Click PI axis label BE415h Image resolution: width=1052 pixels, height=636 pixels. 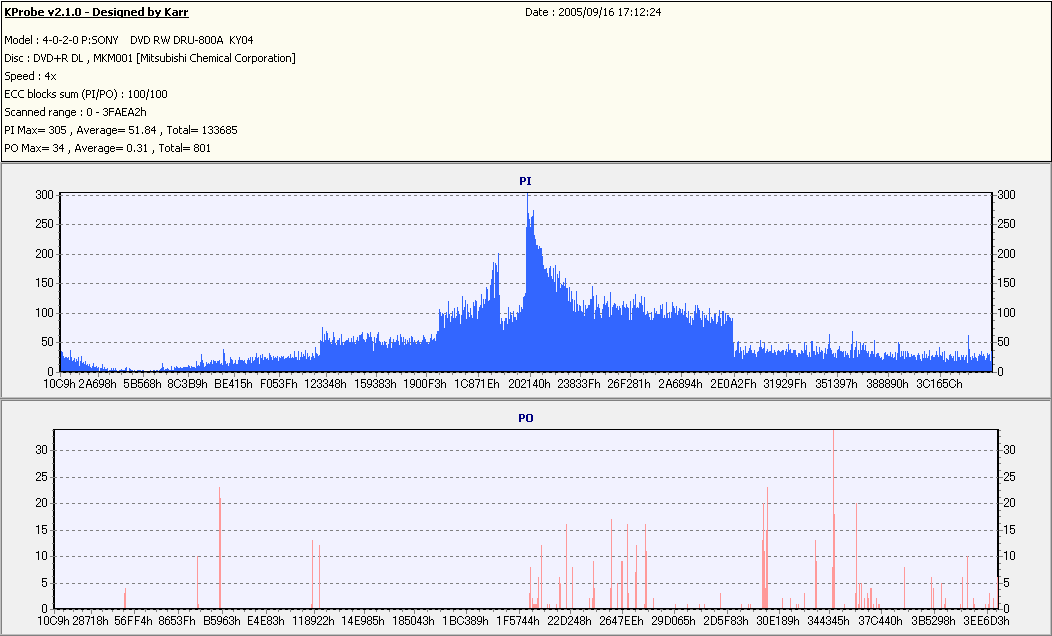click(233, 384)
